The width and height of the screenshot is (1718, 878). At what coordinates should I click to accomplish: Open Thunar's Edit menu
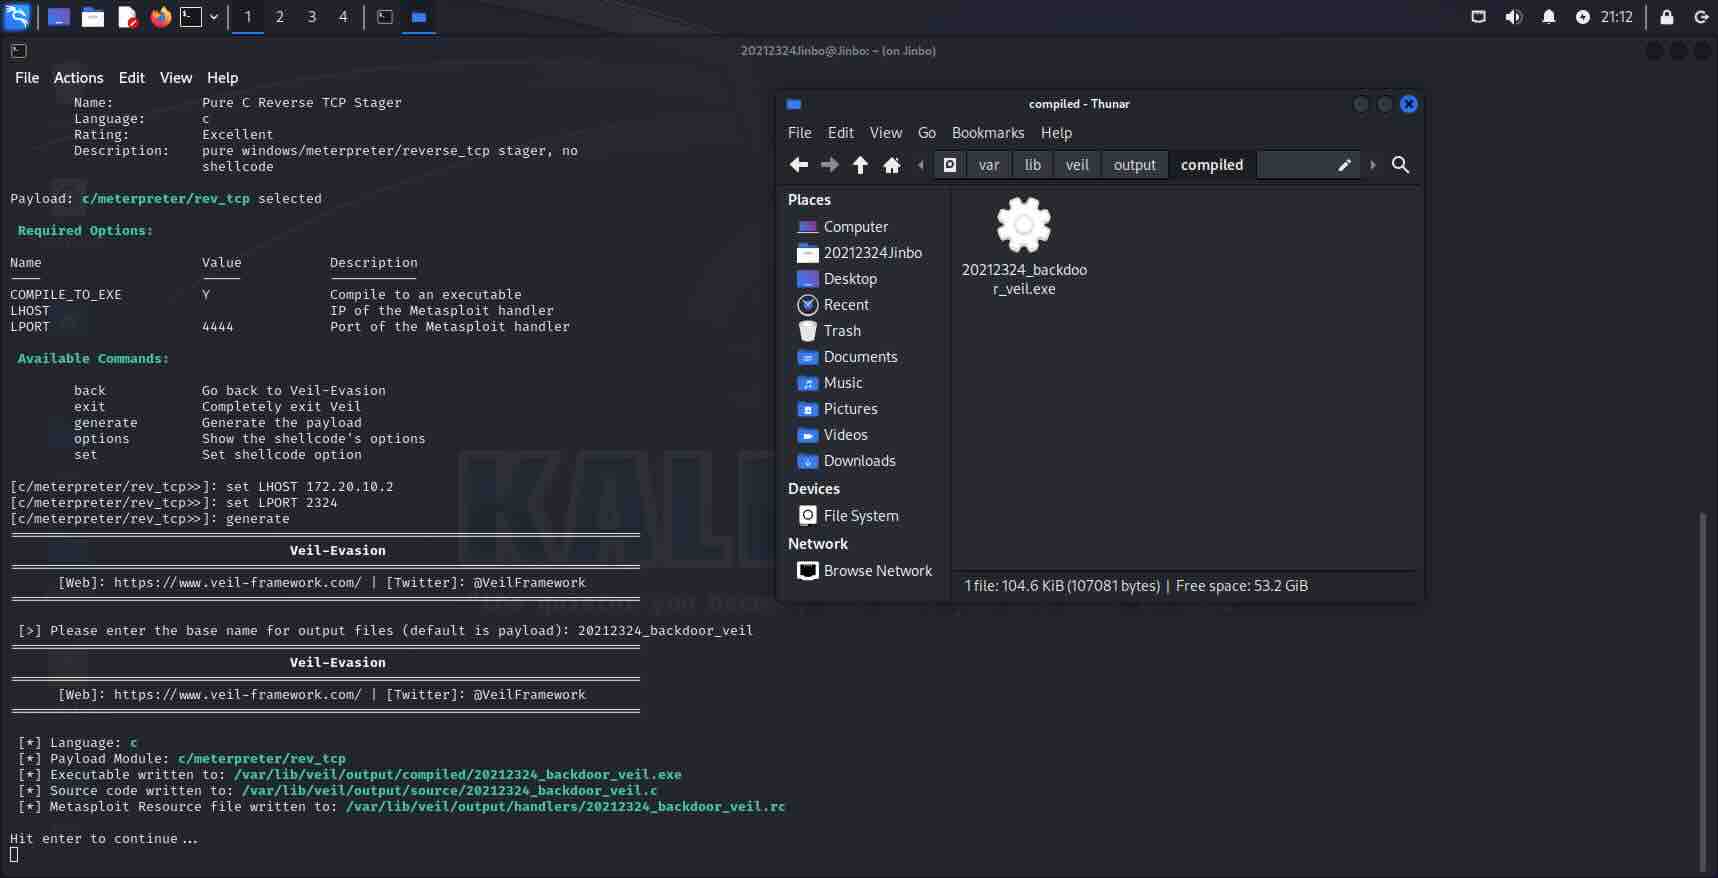tap(841, 133)
